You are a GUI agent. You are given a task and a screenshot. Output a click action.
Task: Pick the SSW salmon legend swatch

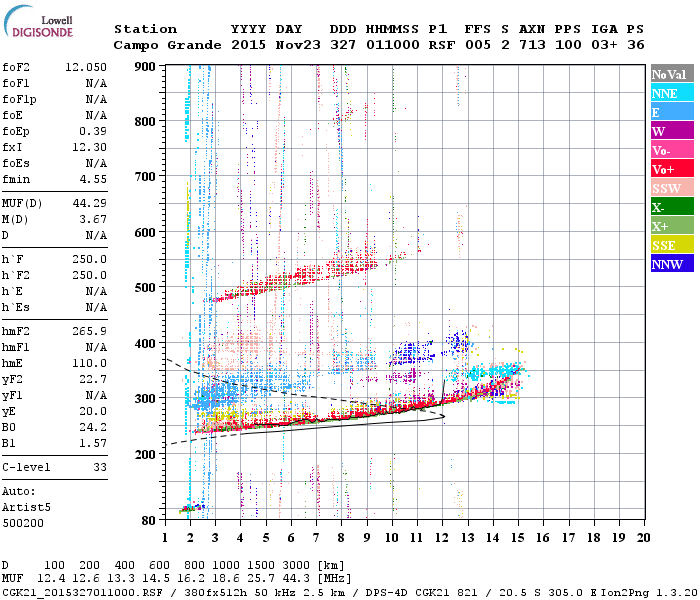tap(672, 188)
